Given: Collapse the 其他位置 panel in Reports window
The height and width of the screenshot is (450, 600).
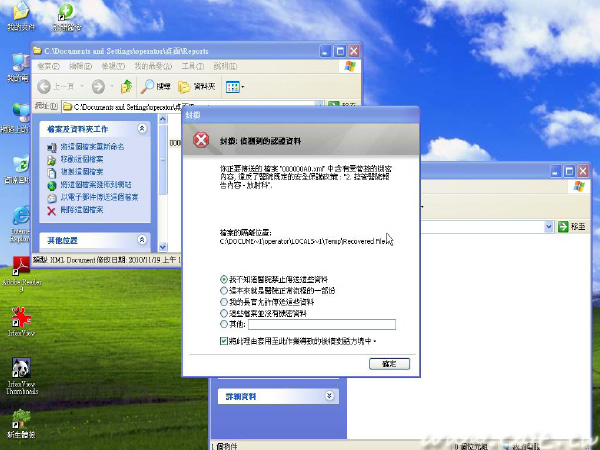Looking at the screenshot, I should [142, 240].
